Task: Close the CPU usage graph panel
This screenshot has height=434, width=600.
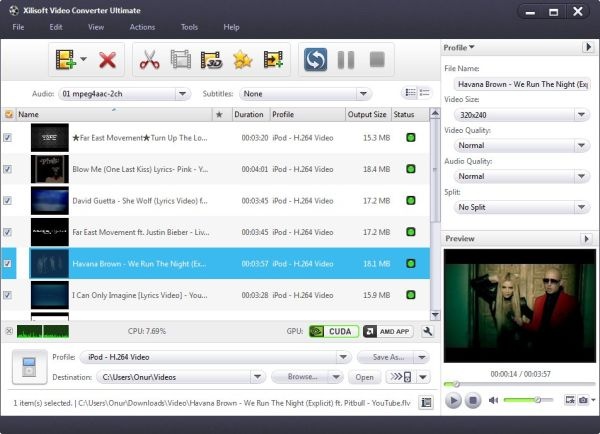Action: (x=9, y=331)
